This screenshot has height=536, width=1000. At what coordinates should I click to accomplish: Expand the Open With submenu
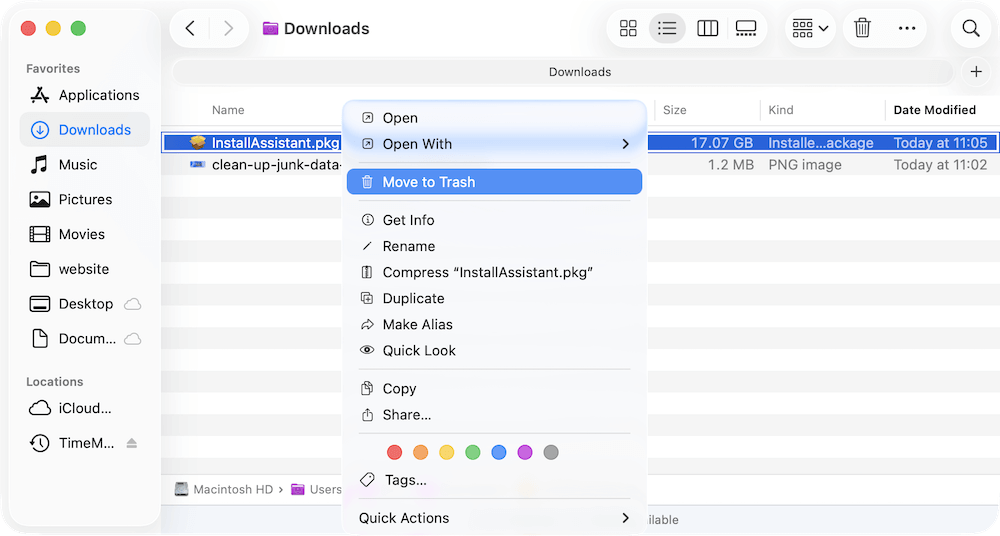[494, 144]
